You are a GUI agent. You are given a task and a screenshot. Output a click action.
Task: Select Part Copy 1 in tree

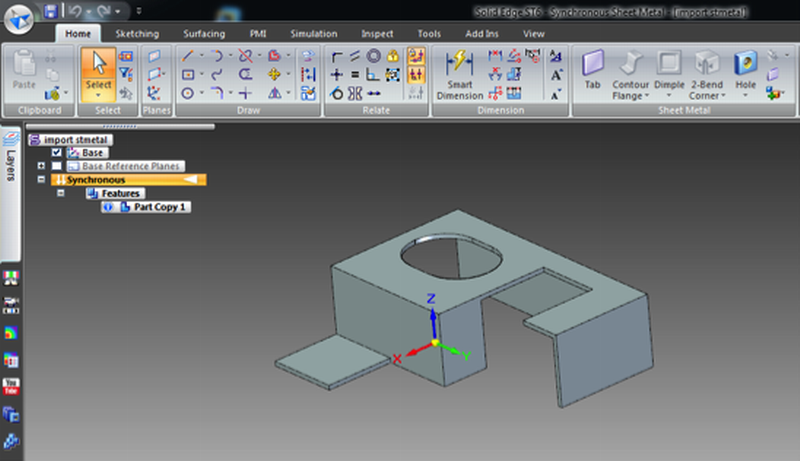(x=160, y=207)
